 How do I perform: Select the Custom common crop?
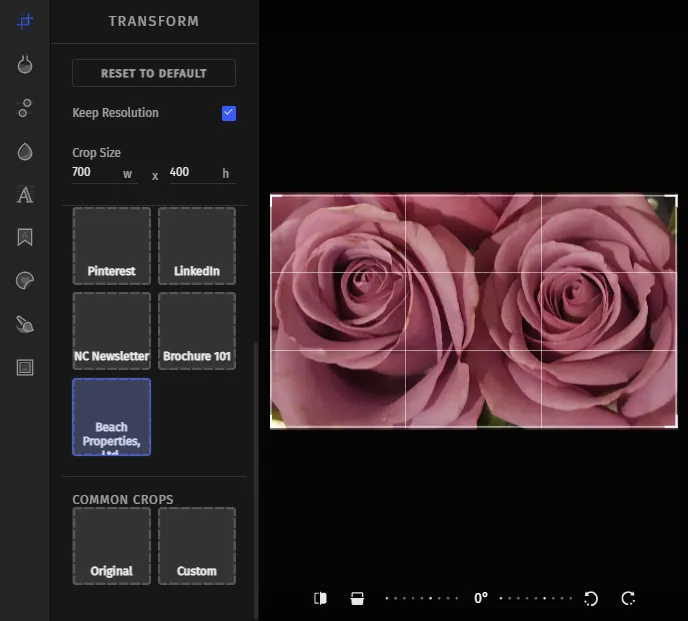197,546
